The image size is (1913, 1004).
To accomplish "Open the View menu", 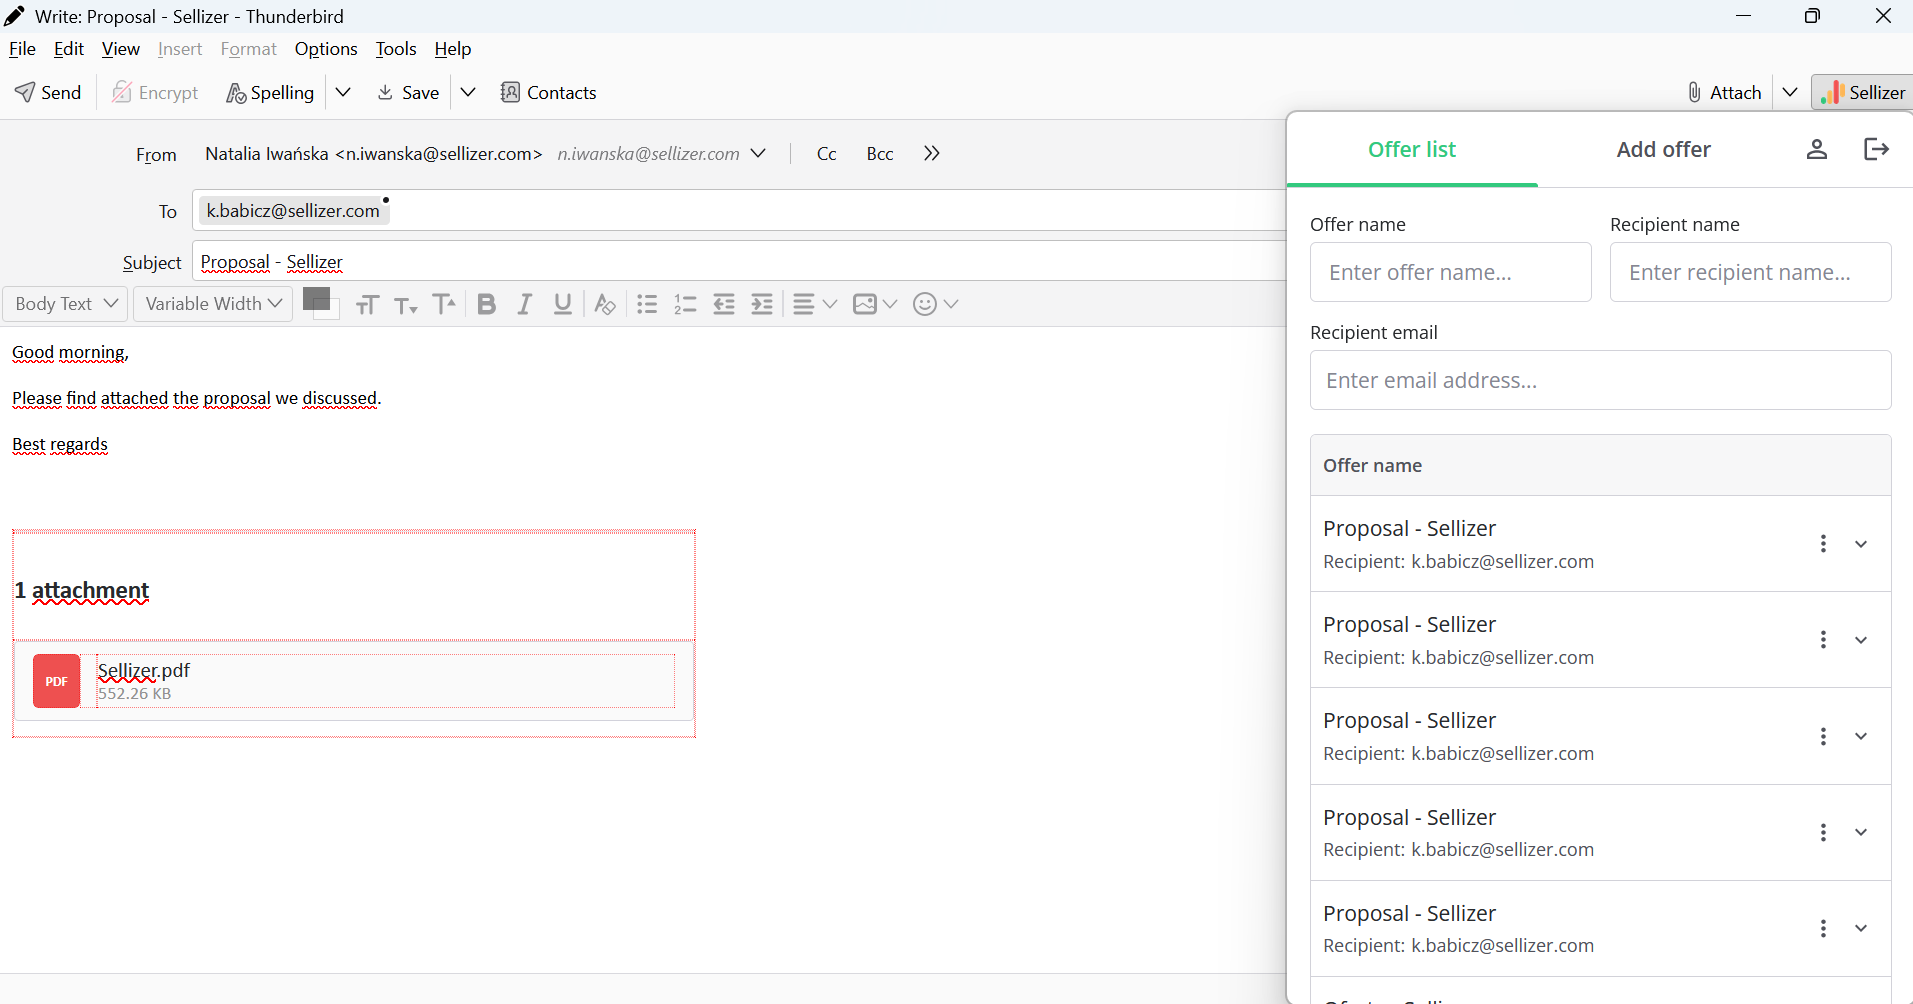I will click(121, 49).
